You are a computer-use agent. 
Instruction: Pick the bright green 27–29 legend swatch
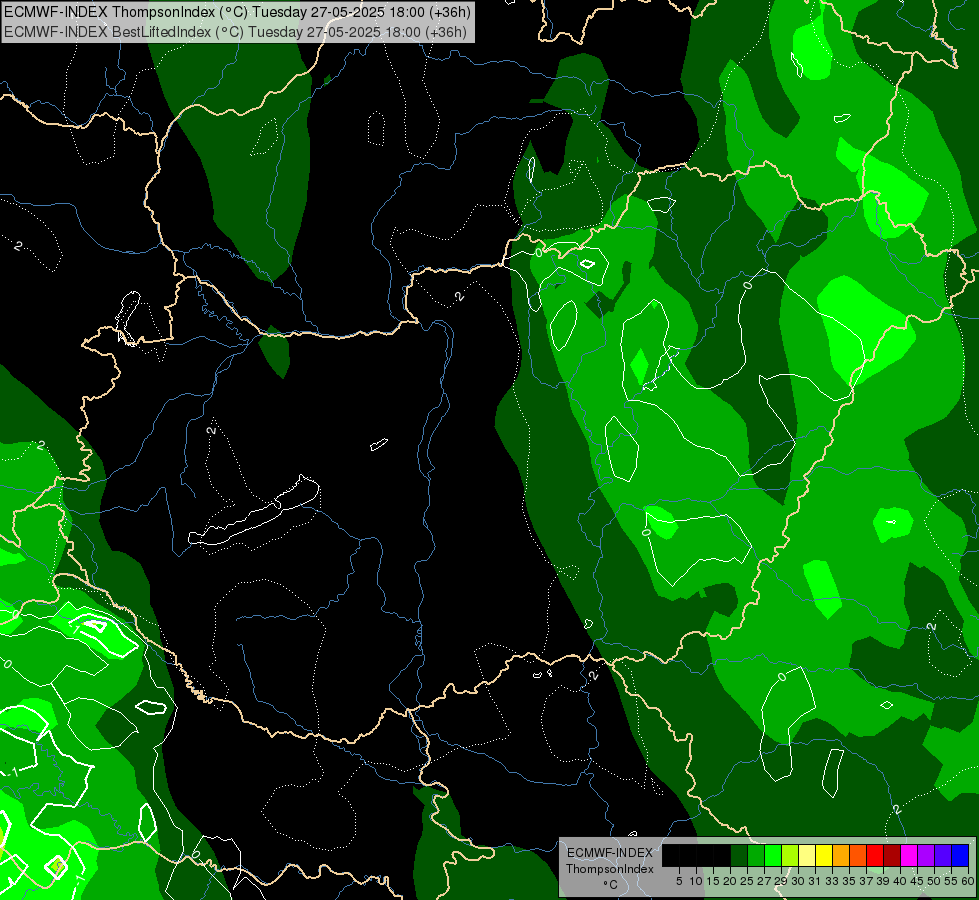click(773, 855)
